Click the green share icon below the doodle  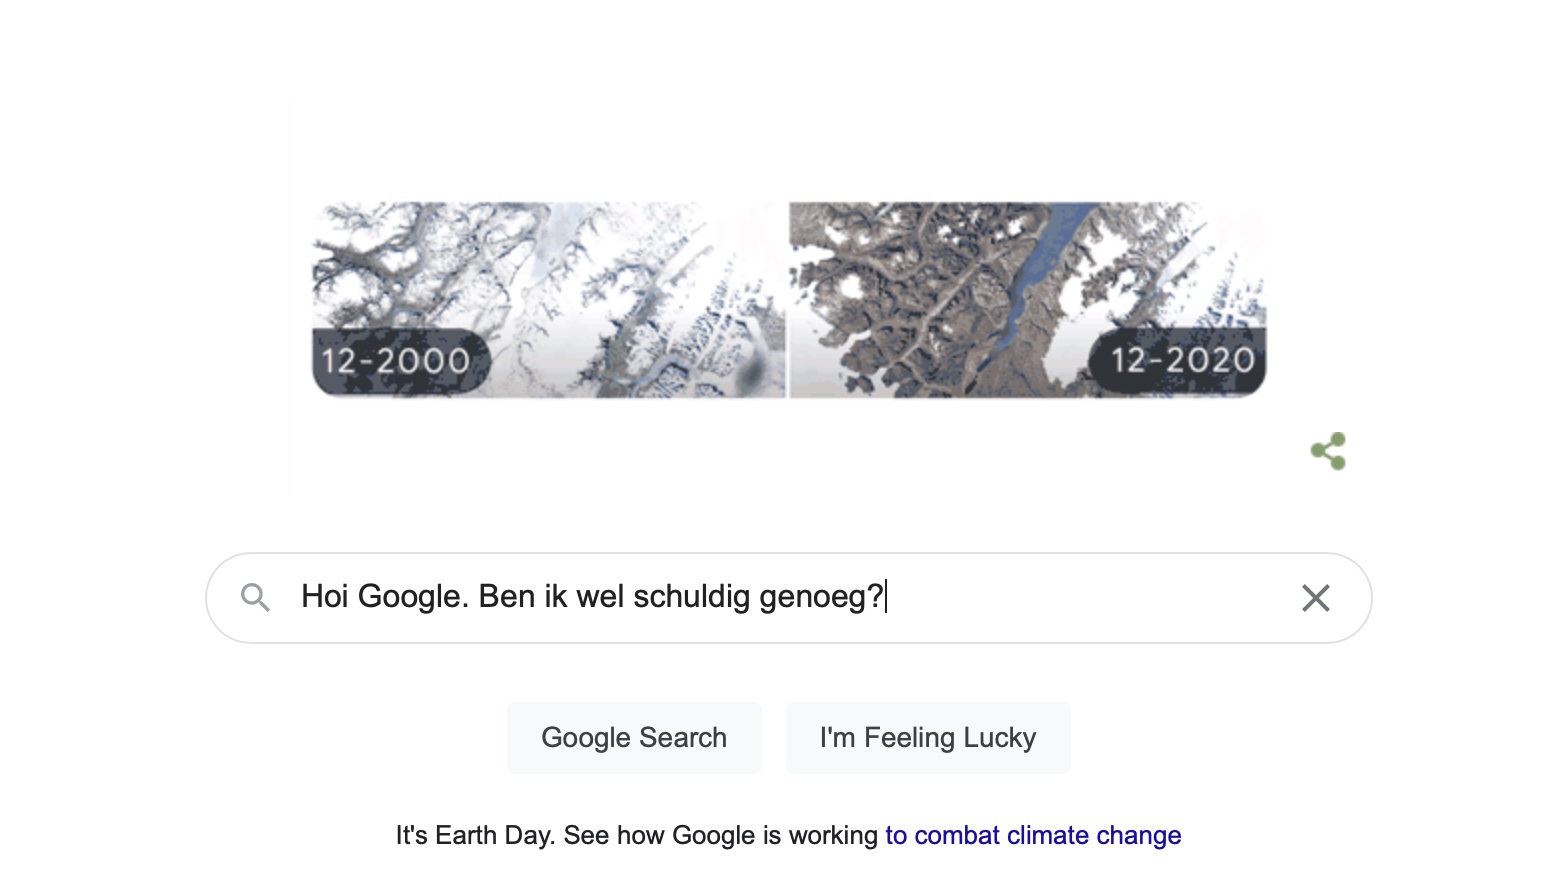(1328, 451)
